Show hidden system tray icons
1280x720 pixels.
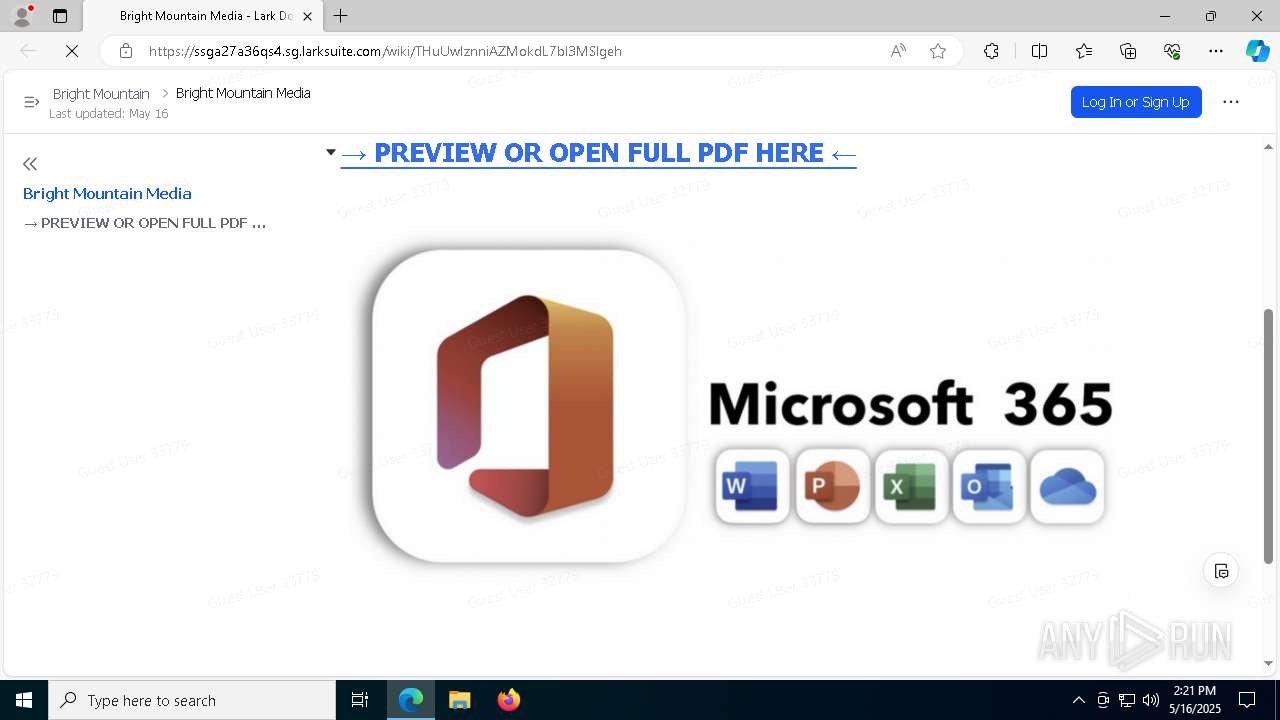(x=1078, y=700)
